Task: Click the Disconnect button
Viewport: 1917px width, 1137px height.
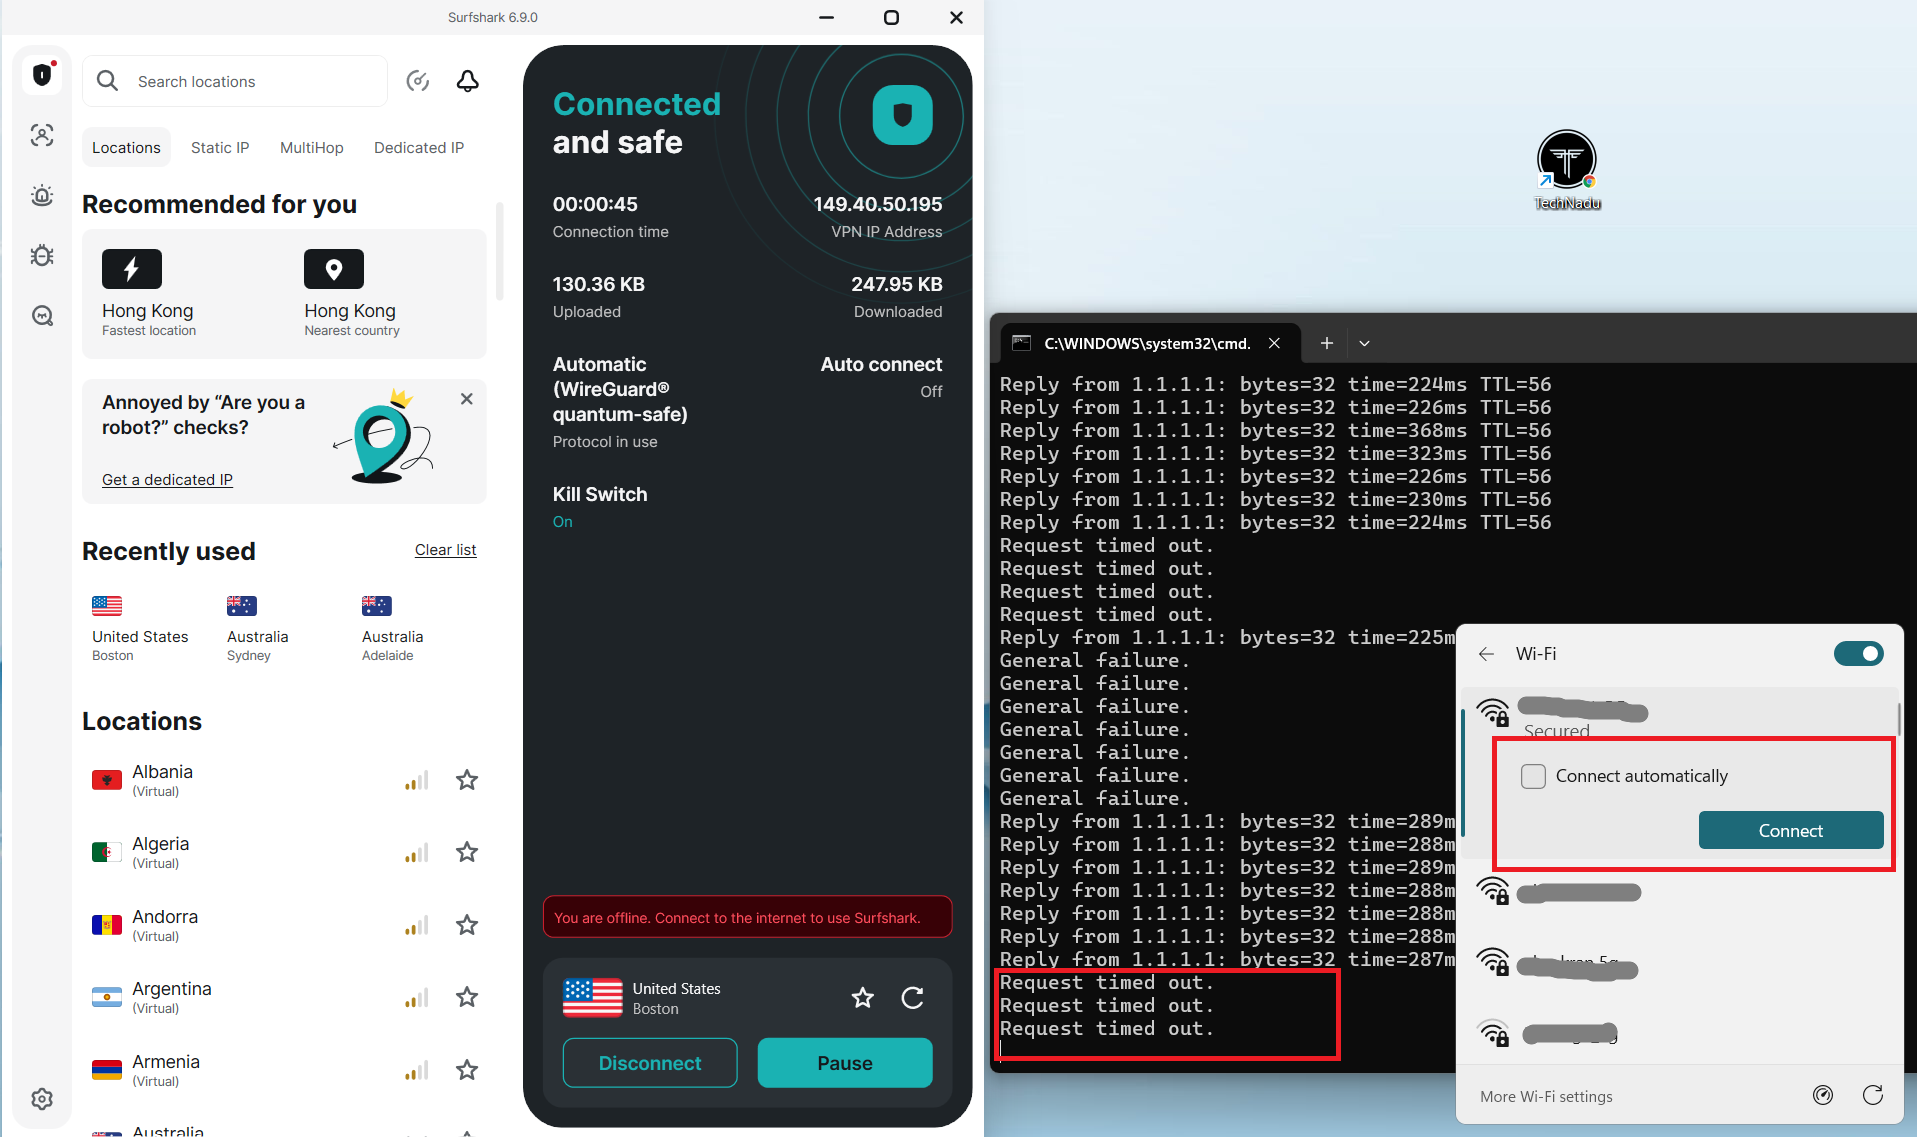Action: click(x=650, y=1063)
